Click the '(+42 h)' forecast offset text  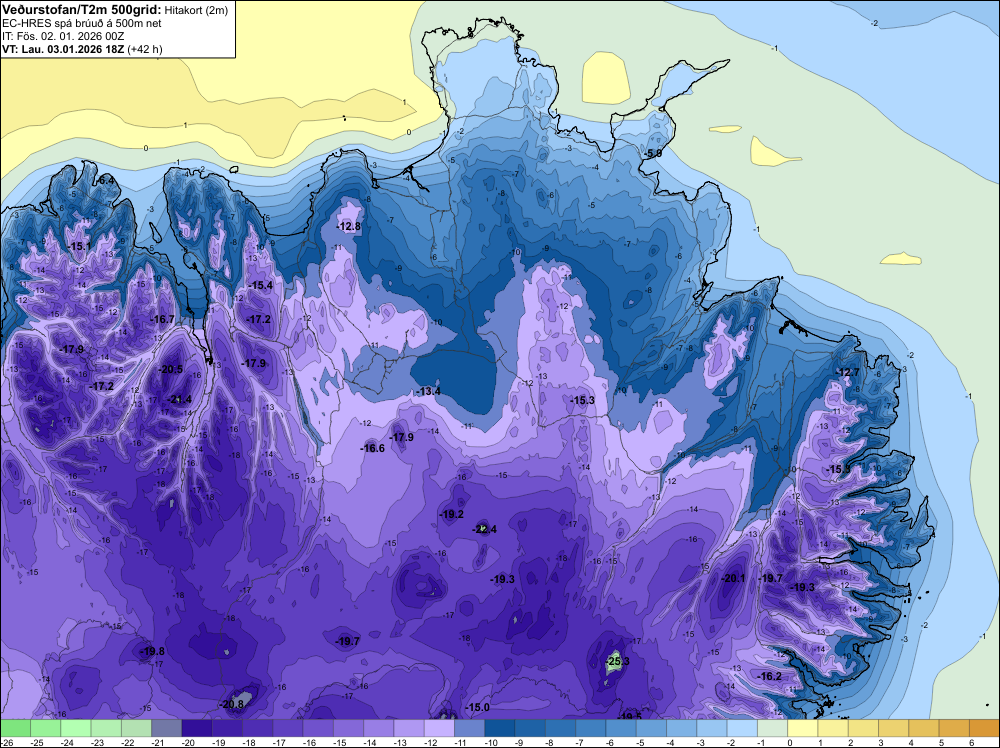(x=145, y=49)
